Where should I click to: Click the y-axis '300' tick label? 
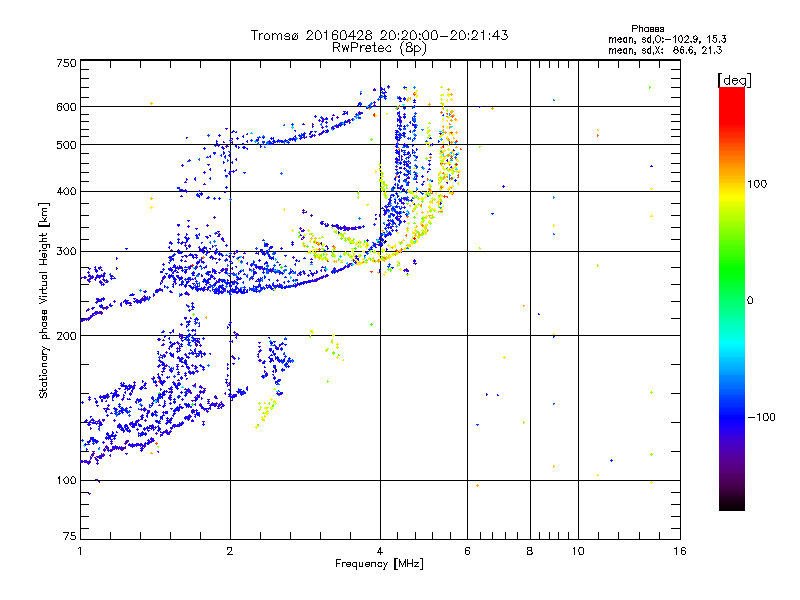click(66, 252)
